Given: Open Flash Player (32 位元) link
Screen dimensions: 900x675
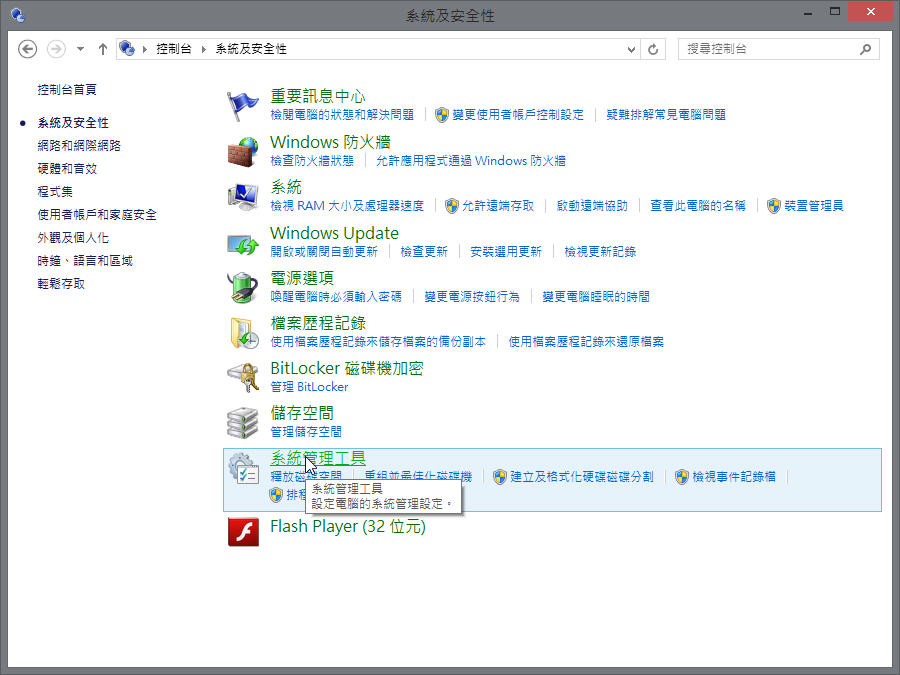Looking at the screenshot, I should (348, 526).
